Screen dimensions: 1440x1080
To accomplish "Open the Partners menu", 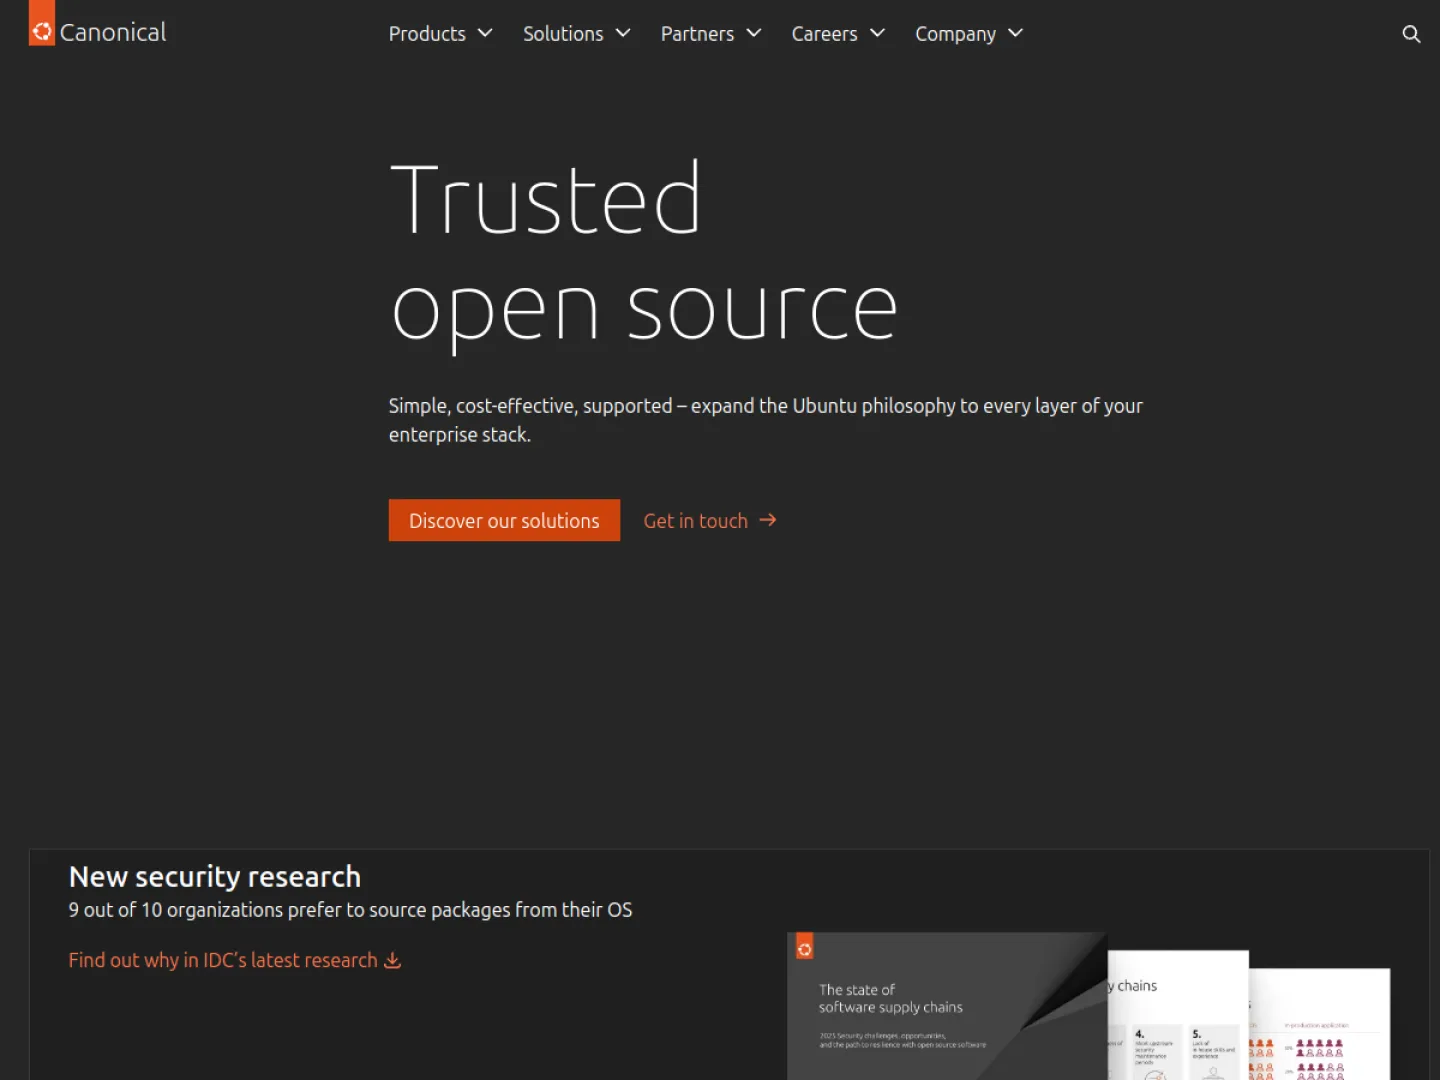I will point(711,34).
